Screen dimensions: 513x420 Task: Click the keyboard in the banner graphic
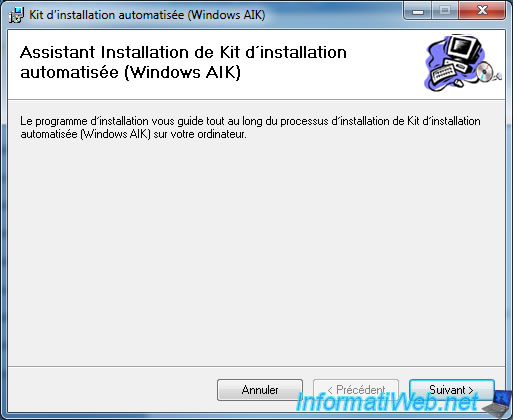(444, 74)
